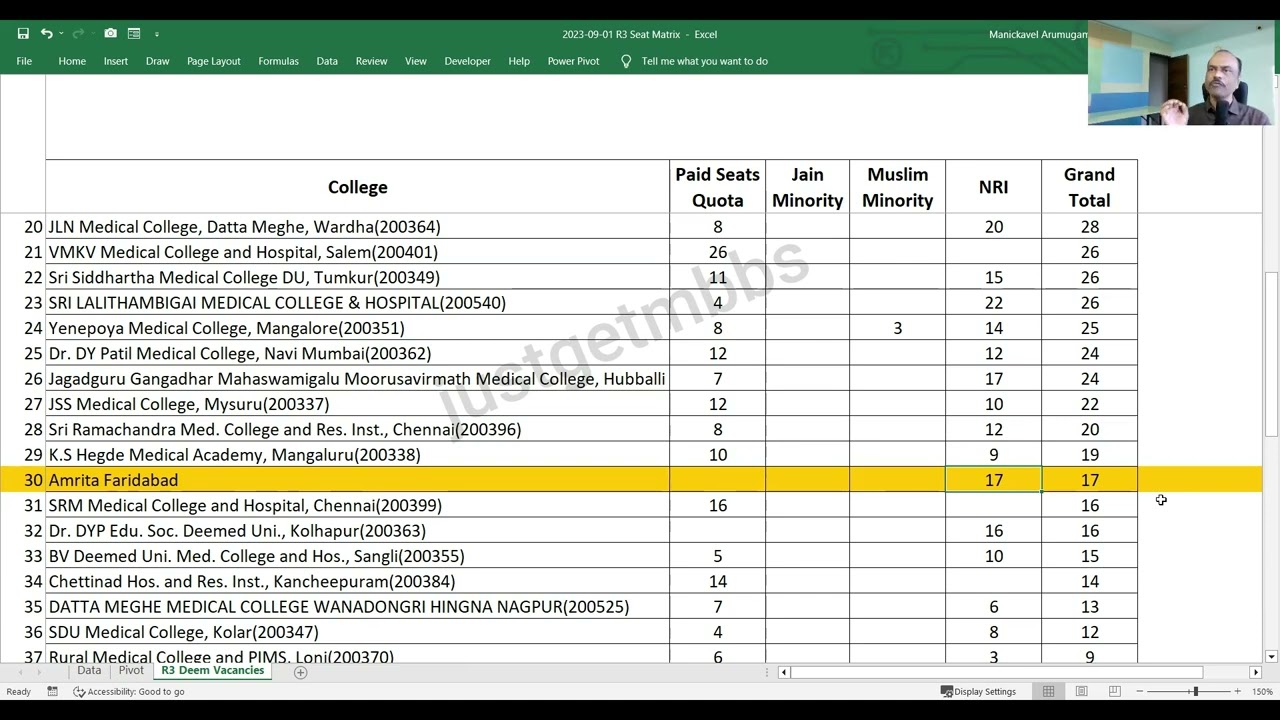The height and width of the screenshot is (720, 1280).
Task: Open the Review ribbon tab
Action: click(371, 61)
